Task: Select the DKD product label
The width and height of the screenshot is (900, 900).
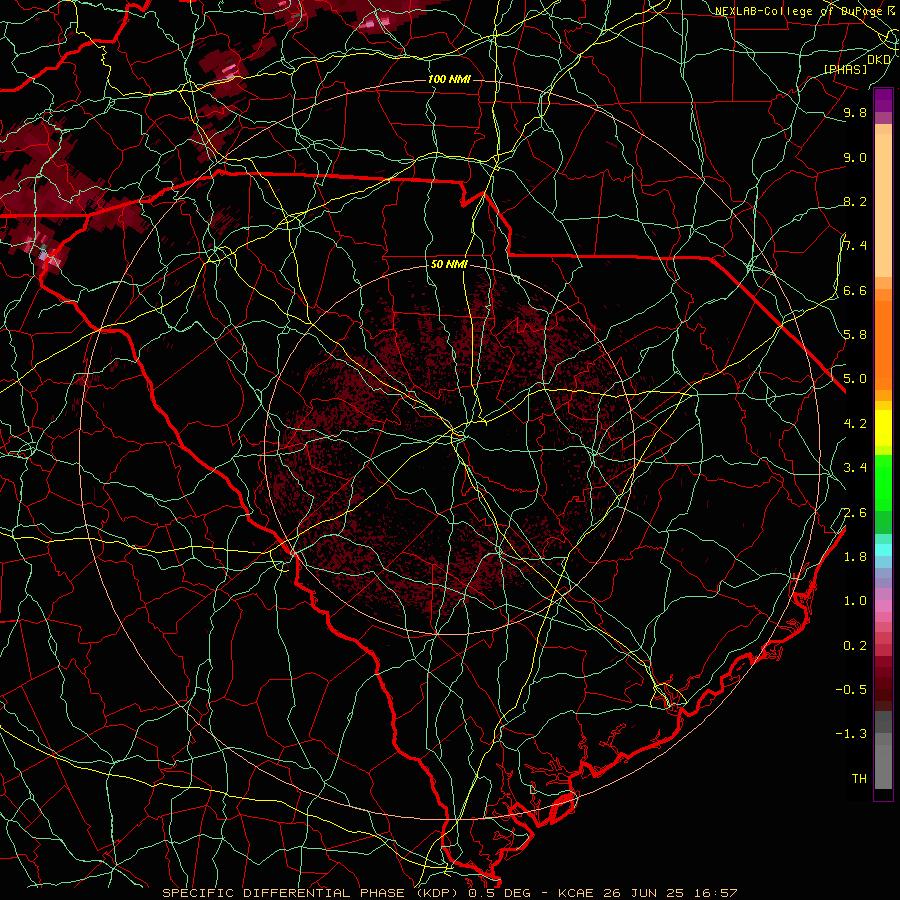Action: (x=879, y=60)
